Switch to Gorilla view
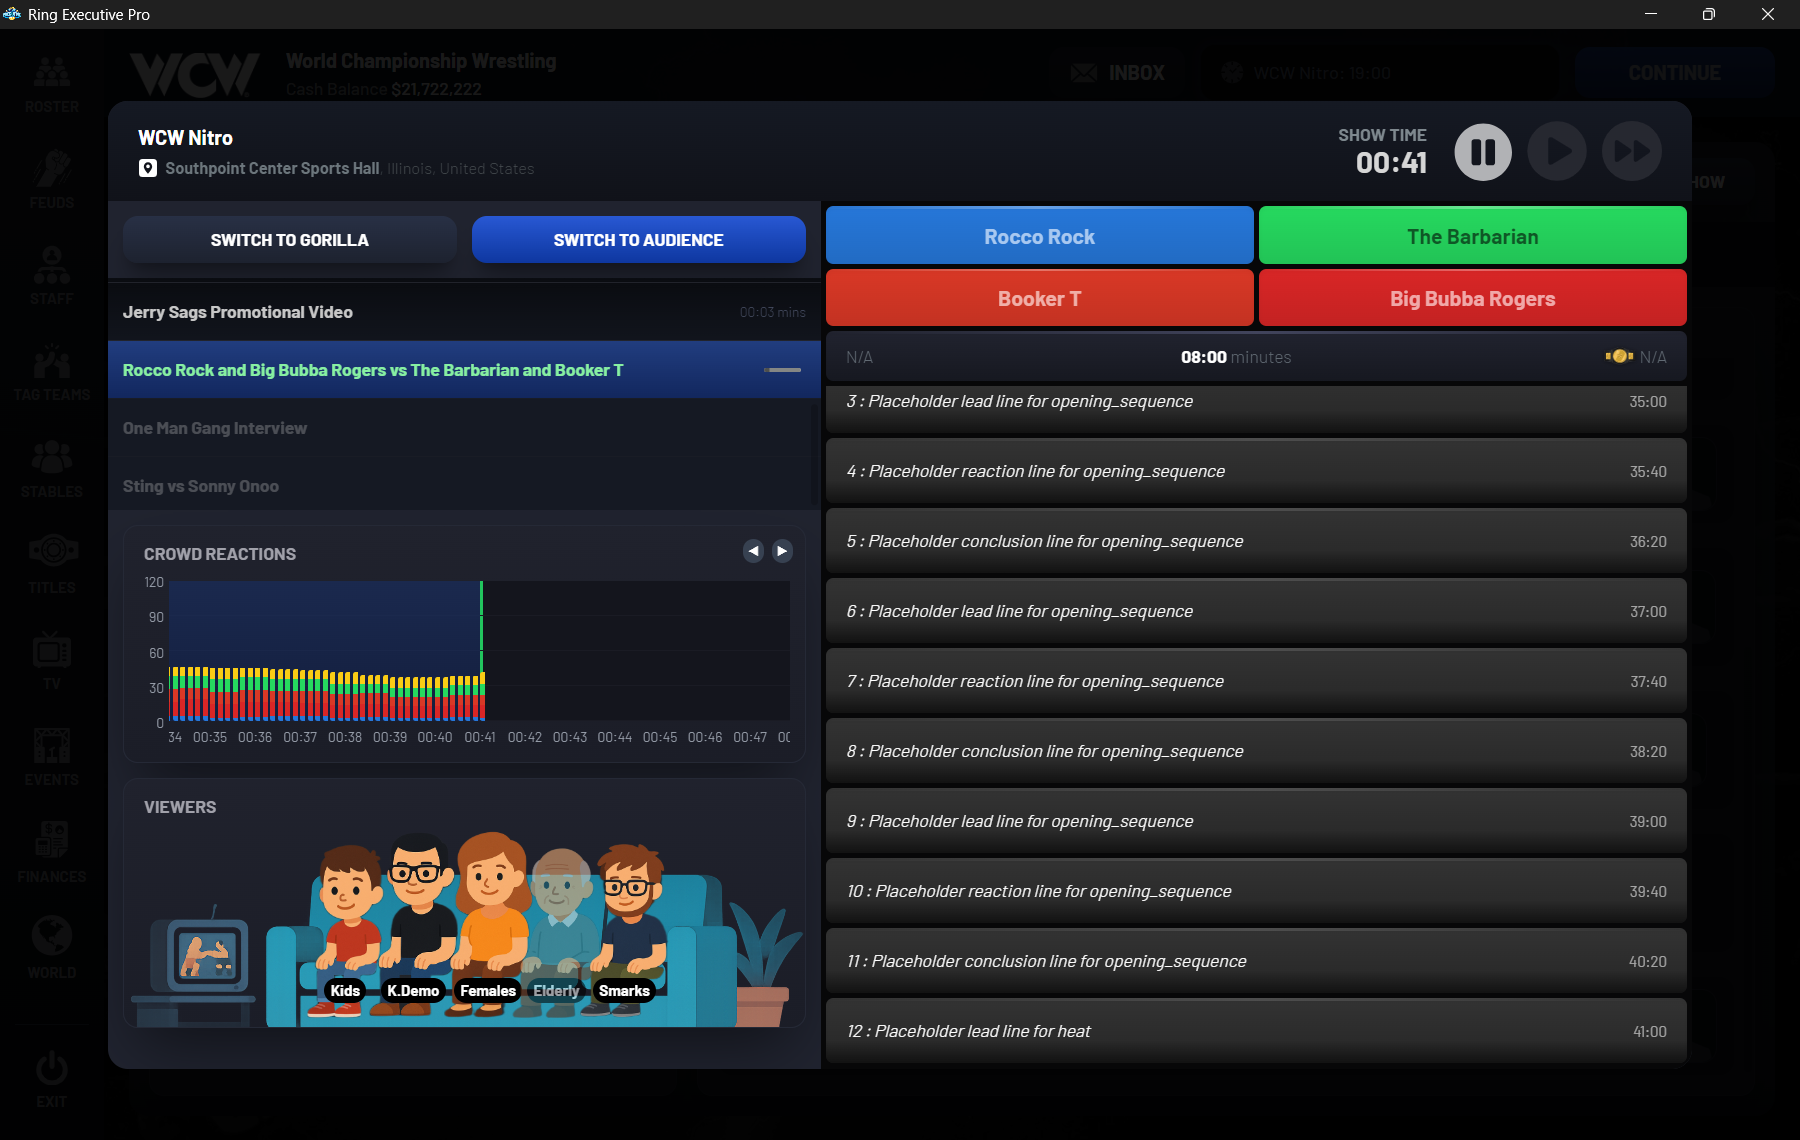Screen dimensions: 1800x1140 pyautogui.click(x=289, y=240)
